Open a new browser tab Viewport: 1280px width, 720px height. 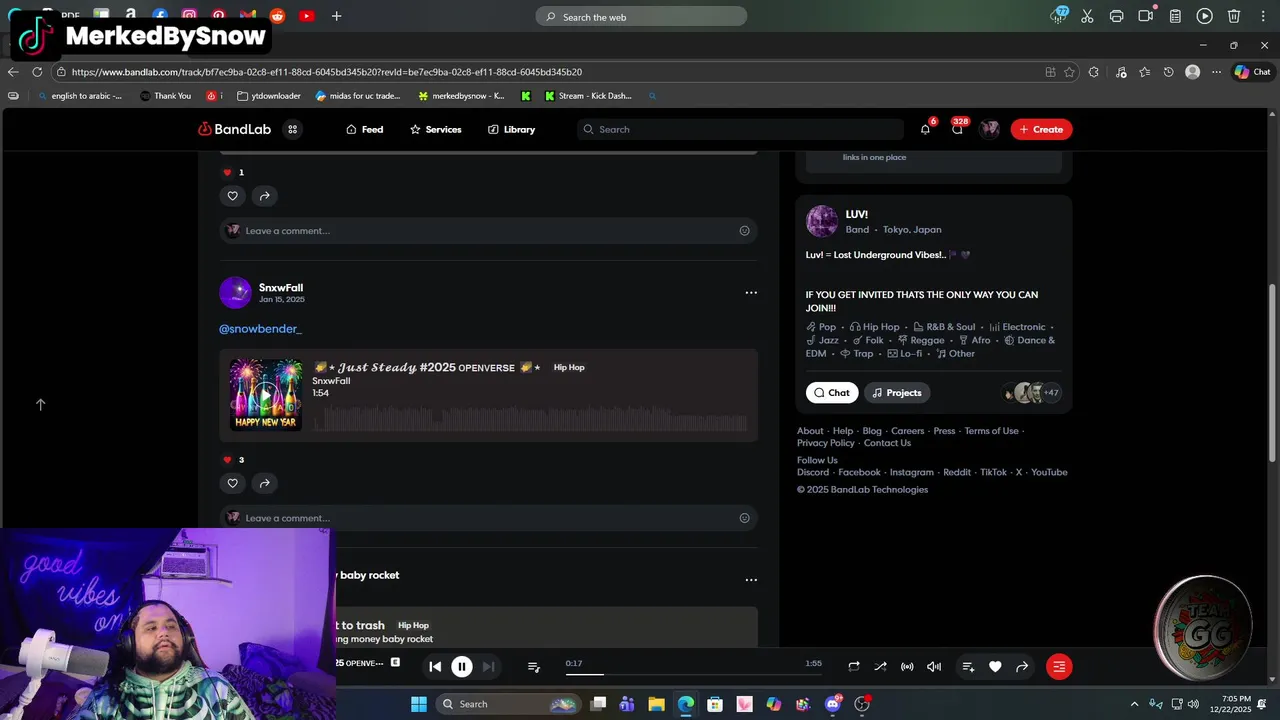336,16
